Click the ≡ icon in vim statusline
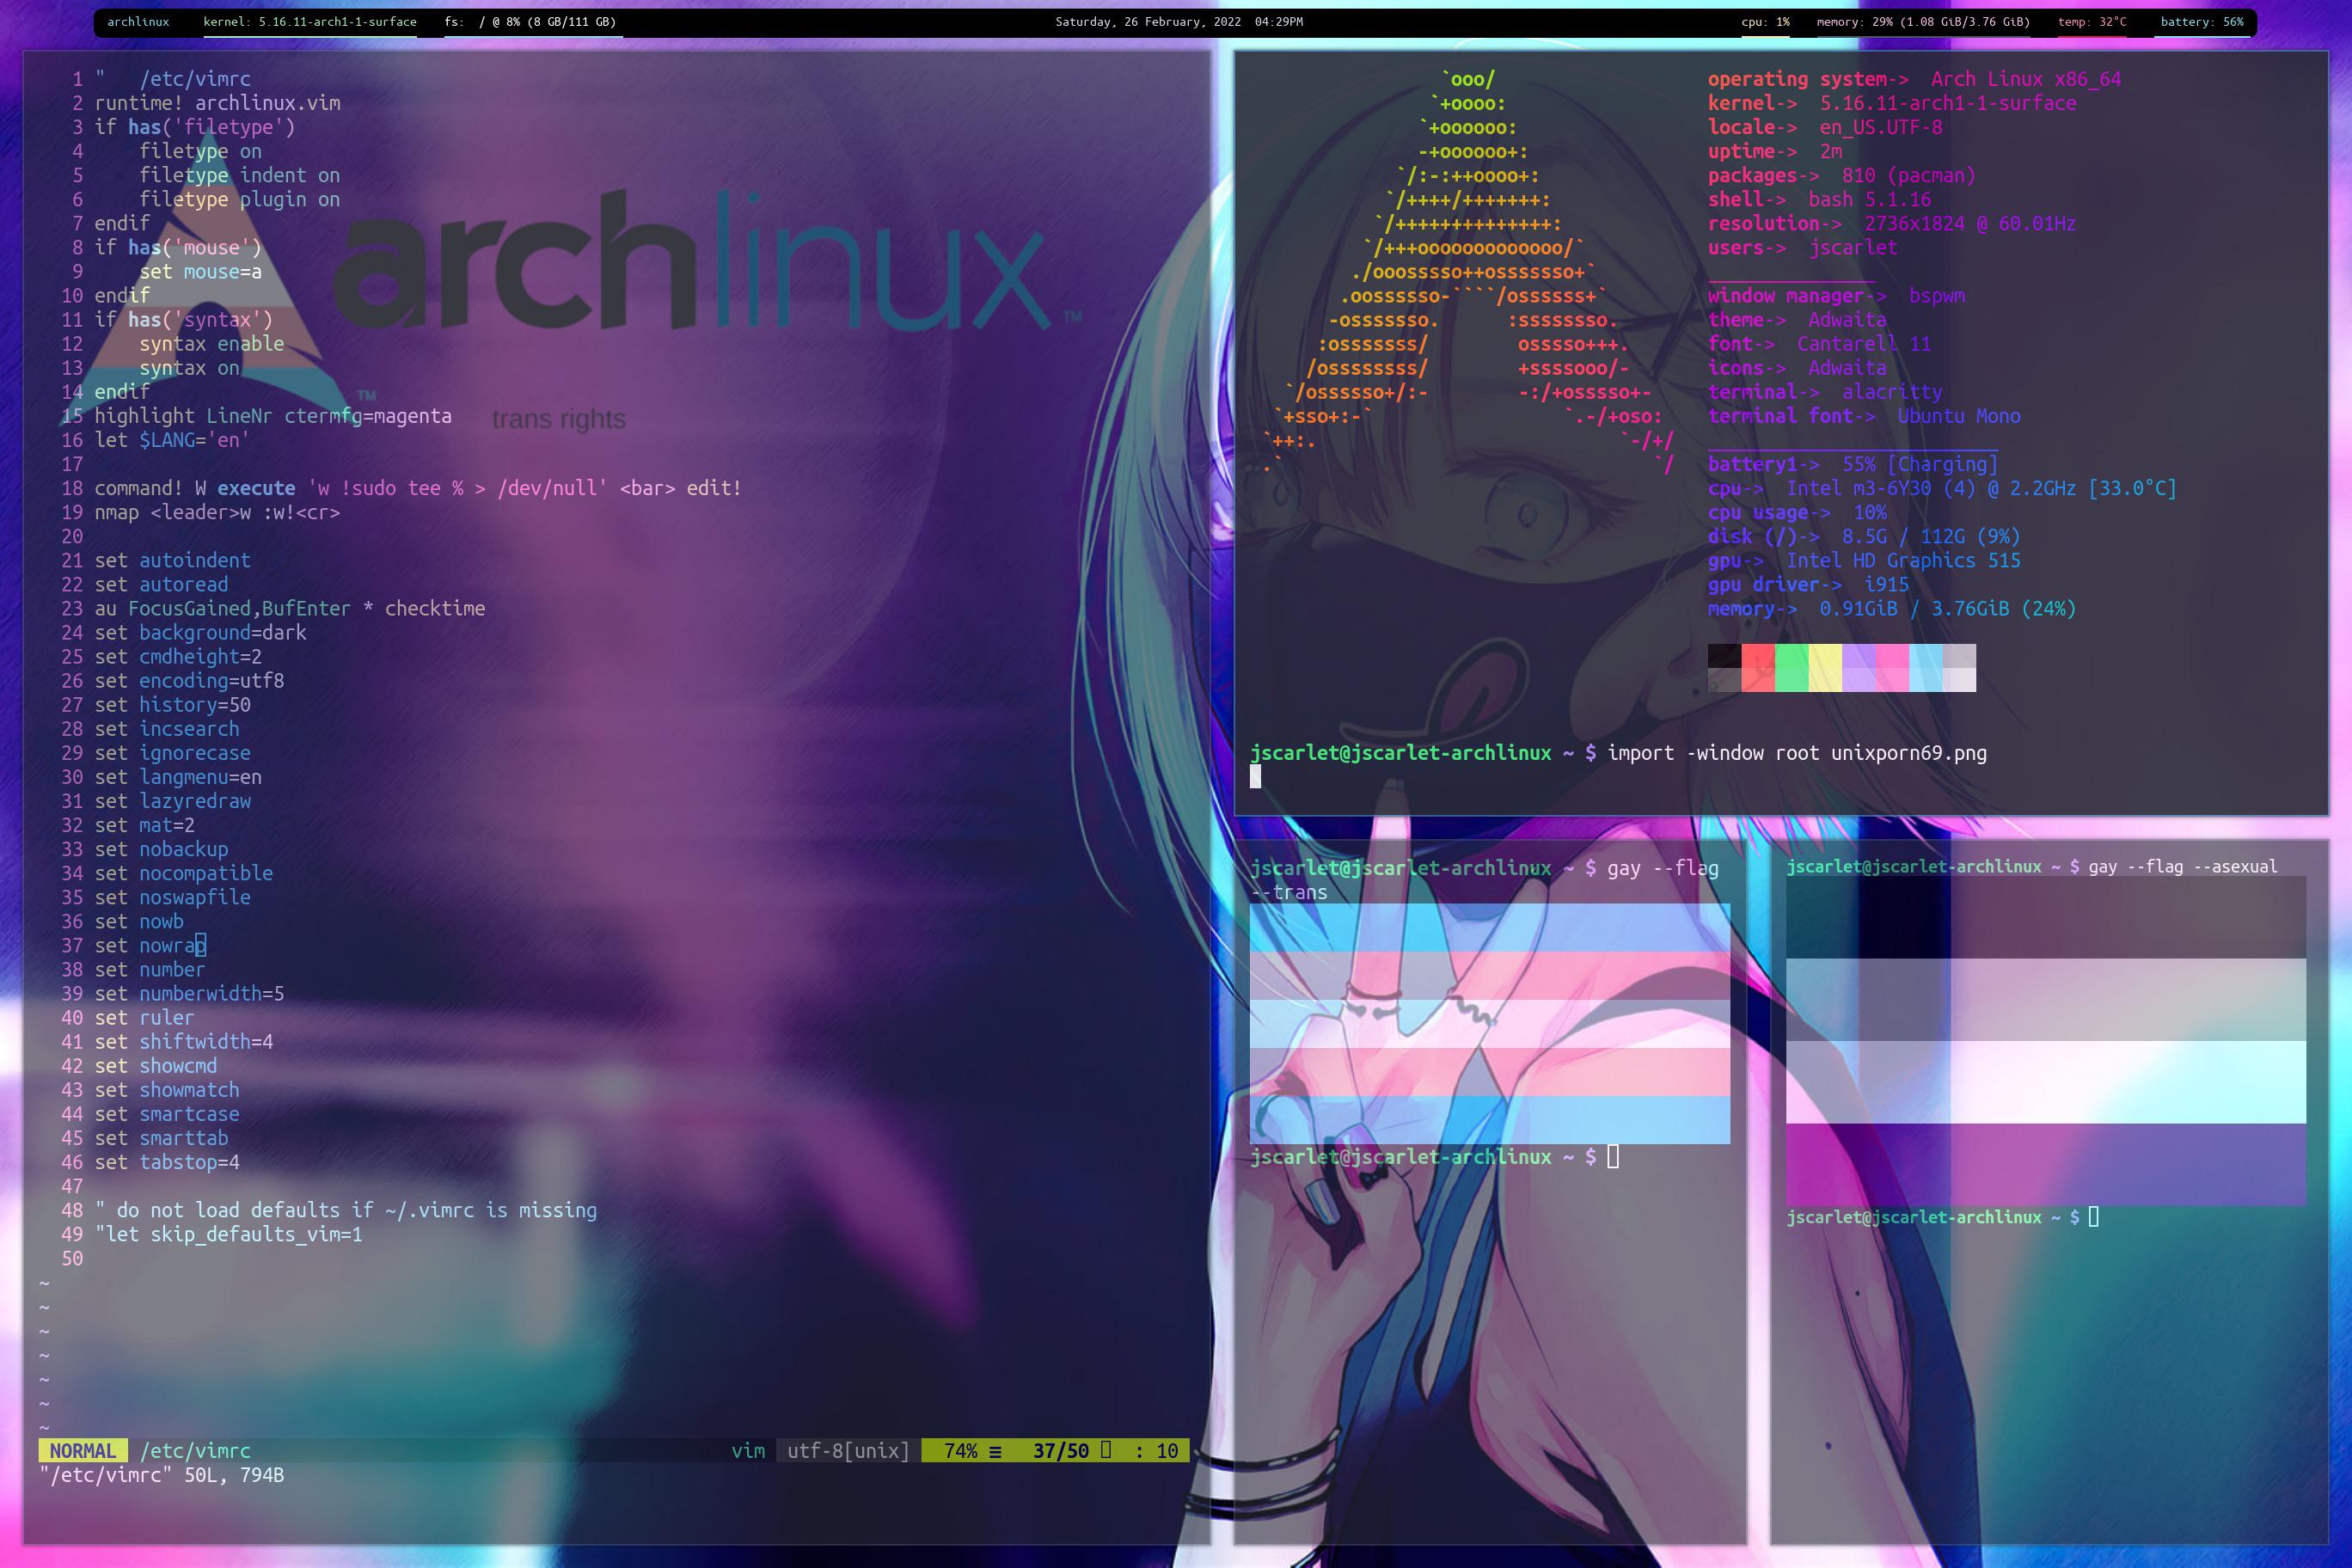This screenshot has height=1568, width=2352. (995, 1450)
